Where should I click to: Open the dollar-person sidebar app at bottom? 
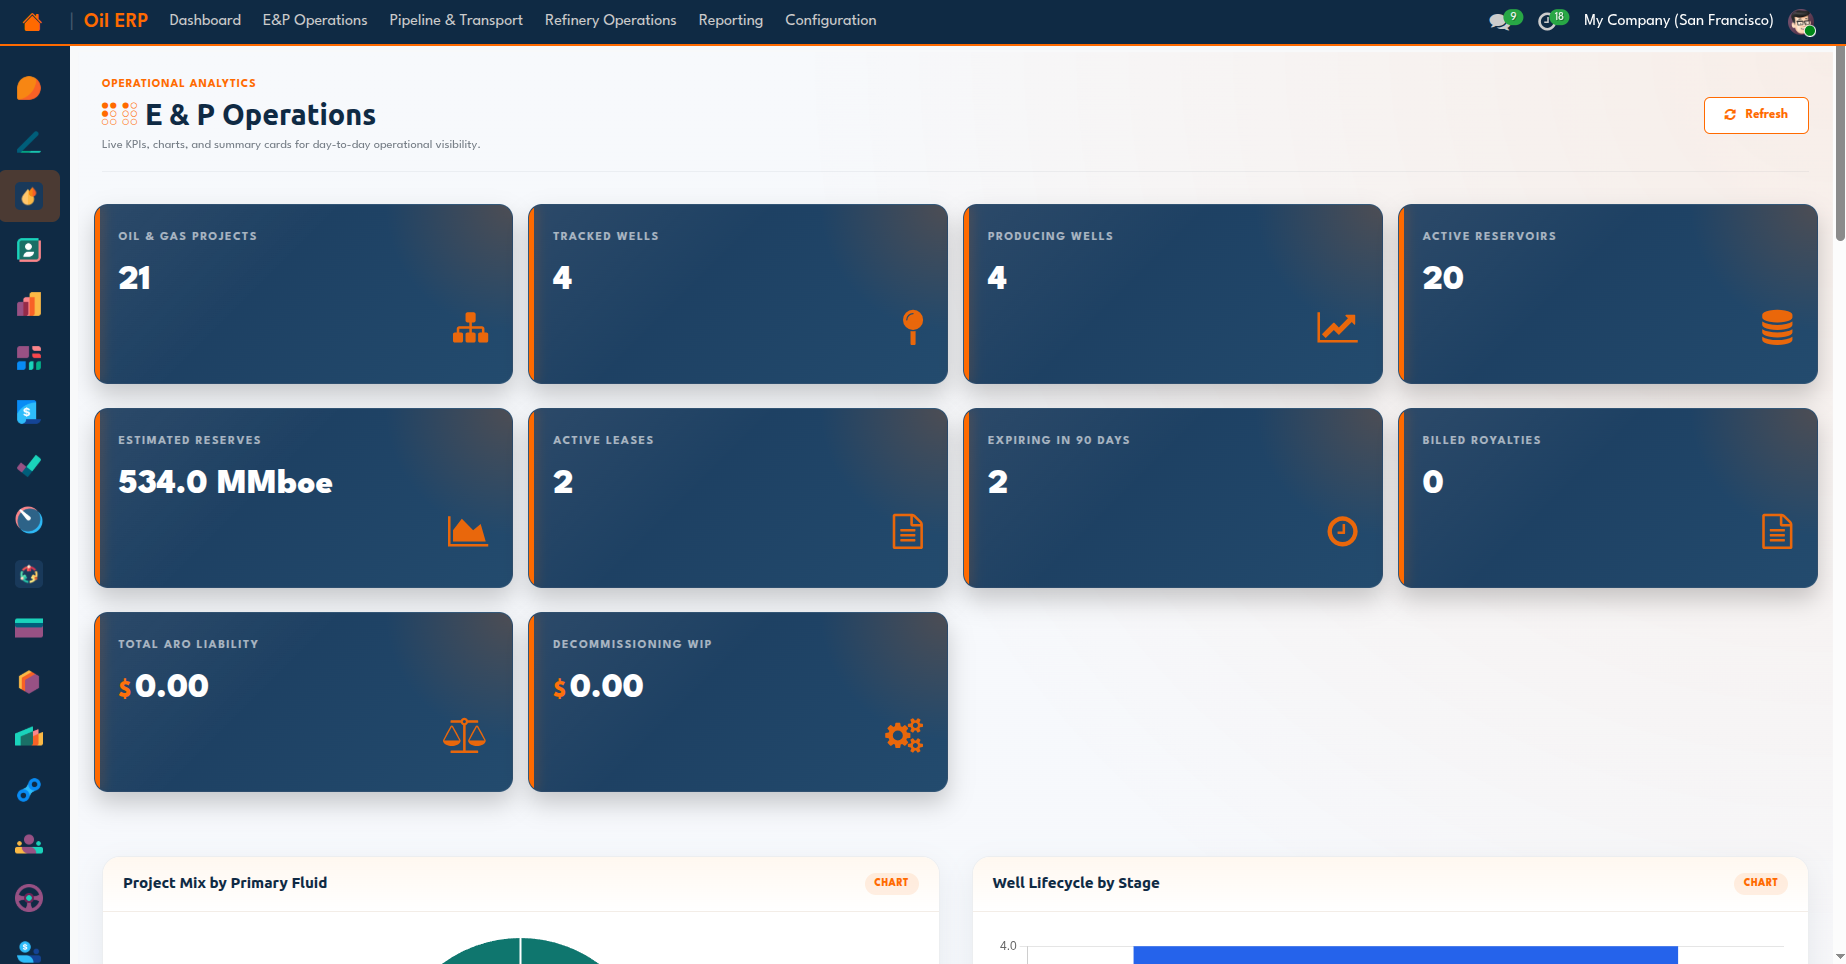[x=29, y=951]
